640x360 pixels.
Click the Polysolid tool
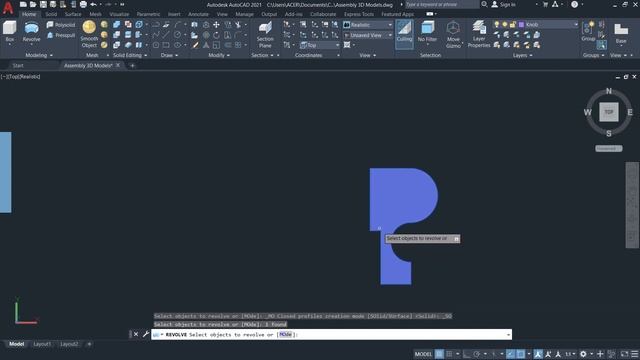61,25
